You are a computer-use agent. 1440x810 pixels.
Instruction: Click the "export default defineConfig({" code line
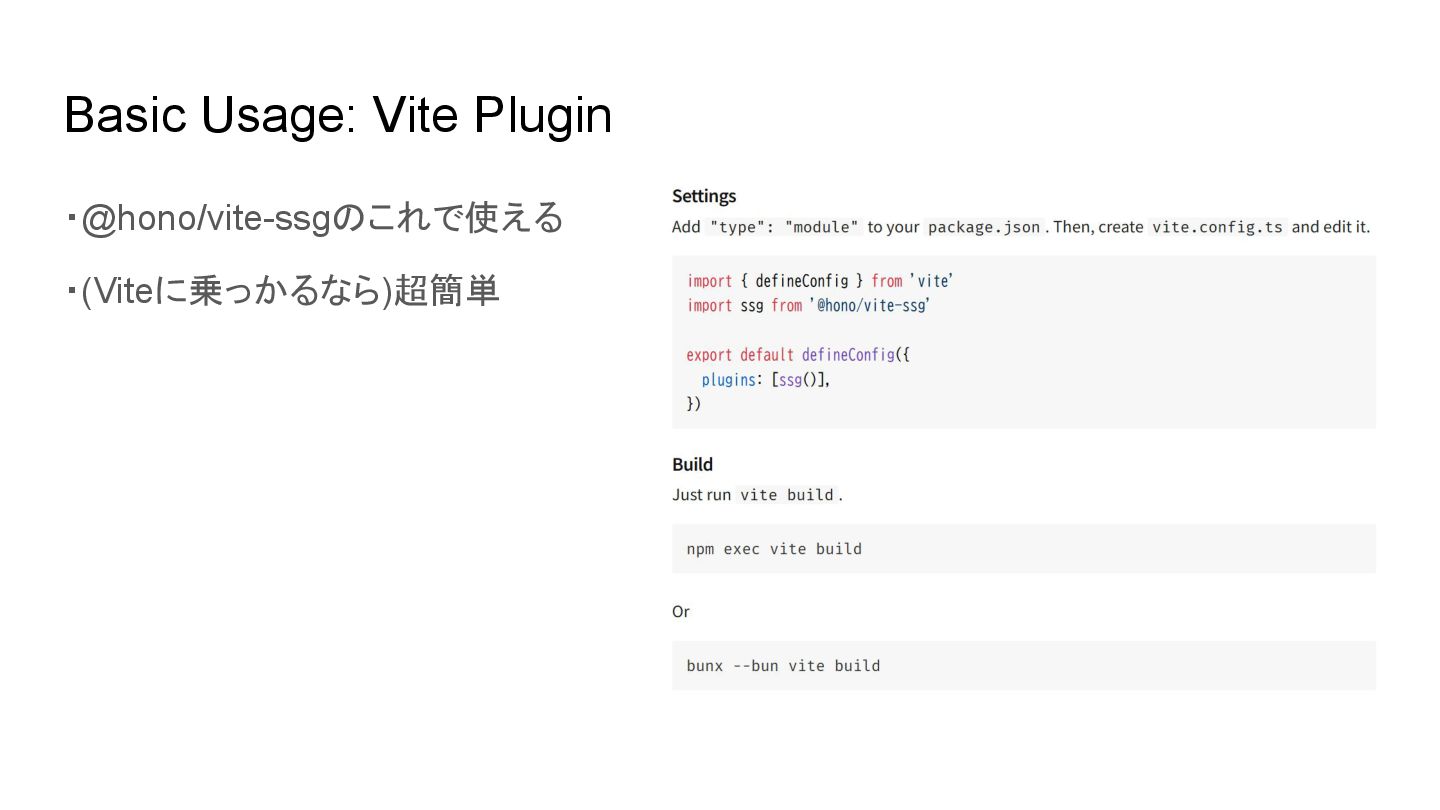tap(798, 355)
